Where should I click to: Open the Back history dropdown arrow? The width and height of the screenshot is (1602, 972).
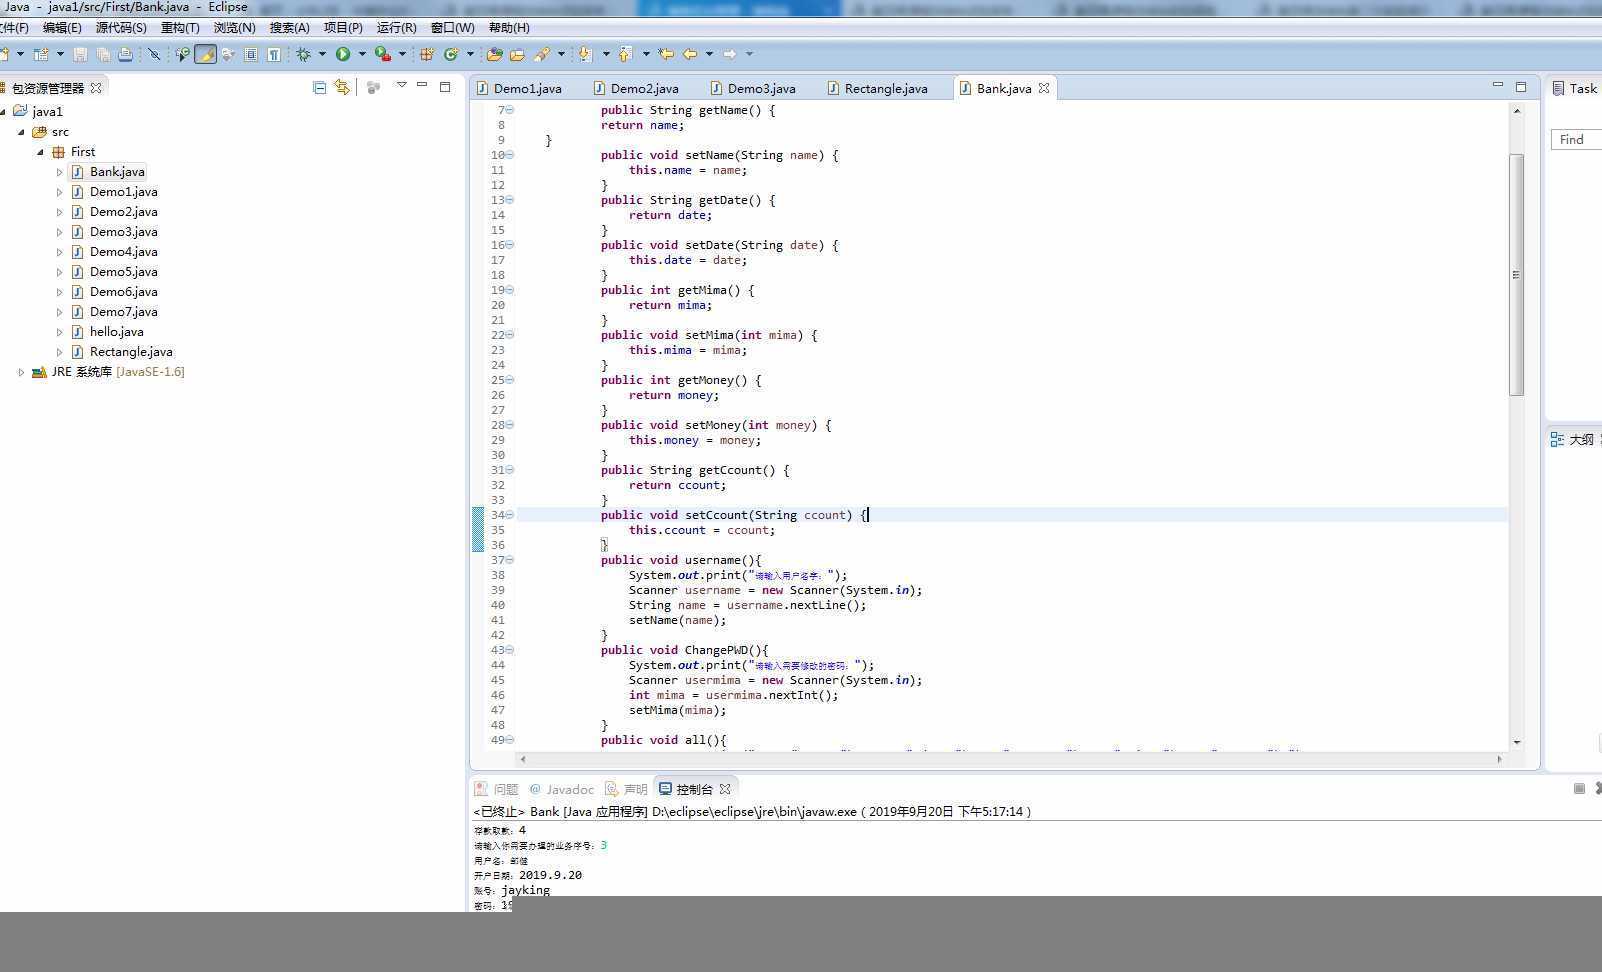click(x=709, y=54)
